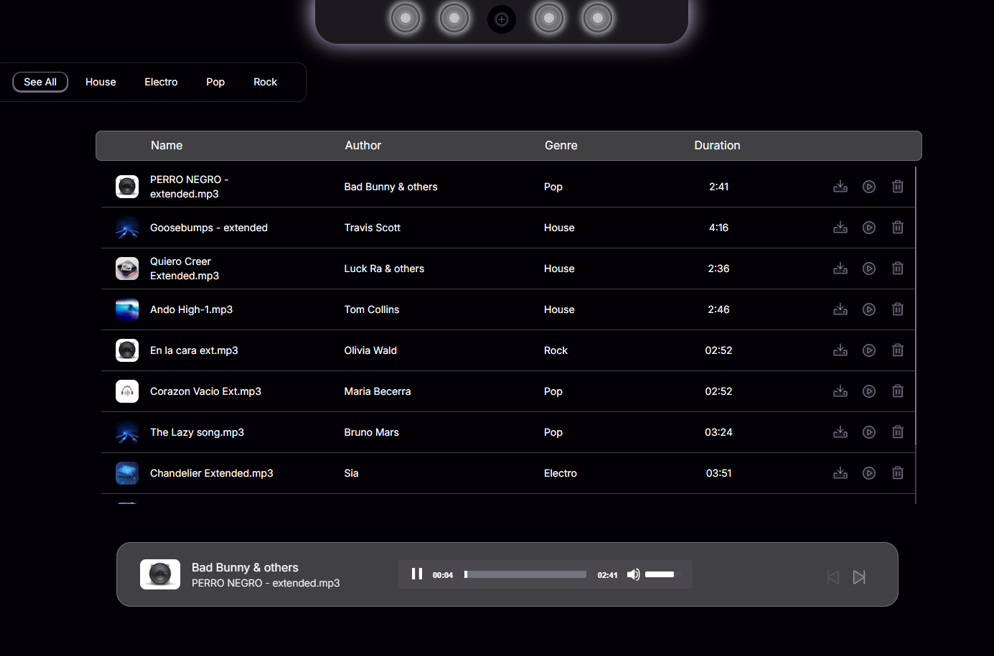Go back to the previous track

click(832, 577)
